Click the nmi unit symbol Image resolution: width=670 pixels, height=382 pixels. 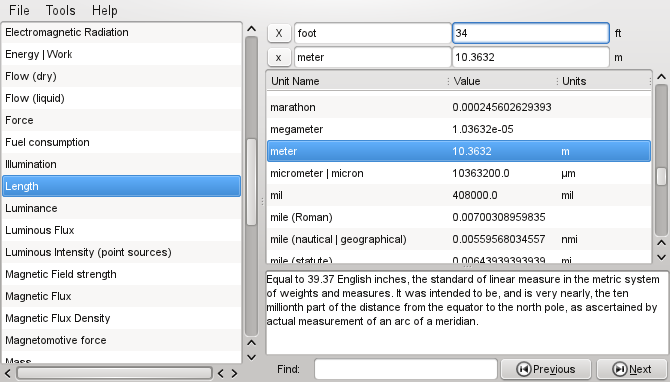[x=569, y=239]
